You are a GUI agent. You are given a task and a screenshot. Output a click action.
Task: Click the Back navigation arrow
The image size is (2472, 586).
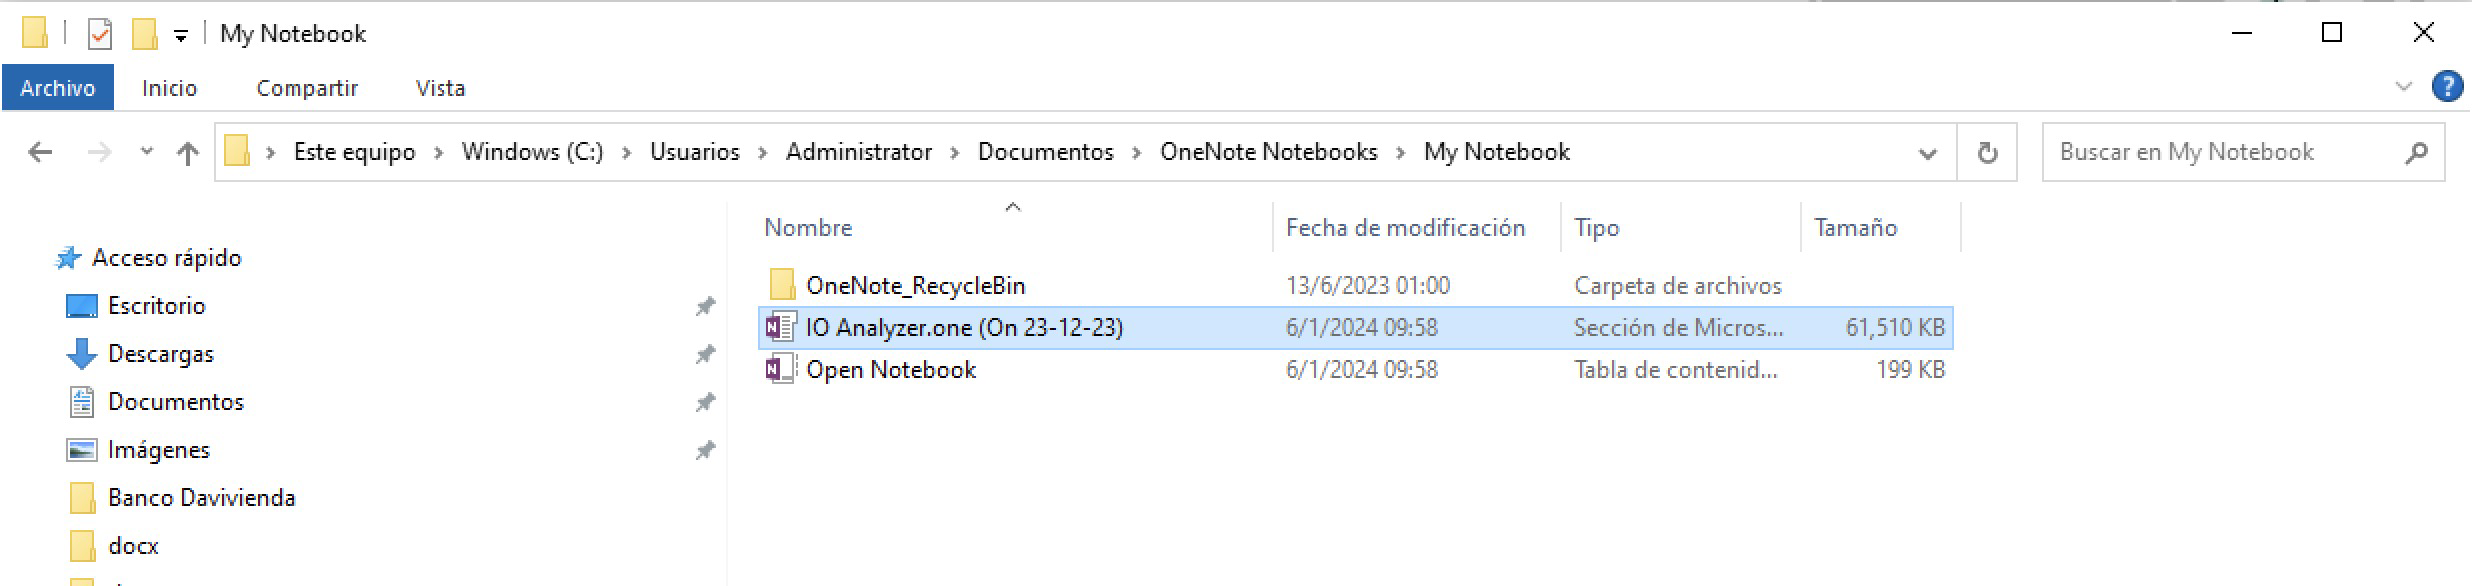click(x=40, y=152)
